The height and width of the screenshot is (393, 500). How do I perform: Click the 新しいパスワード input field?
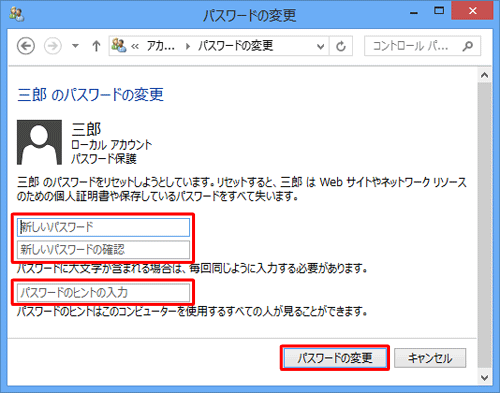(103, 227)
